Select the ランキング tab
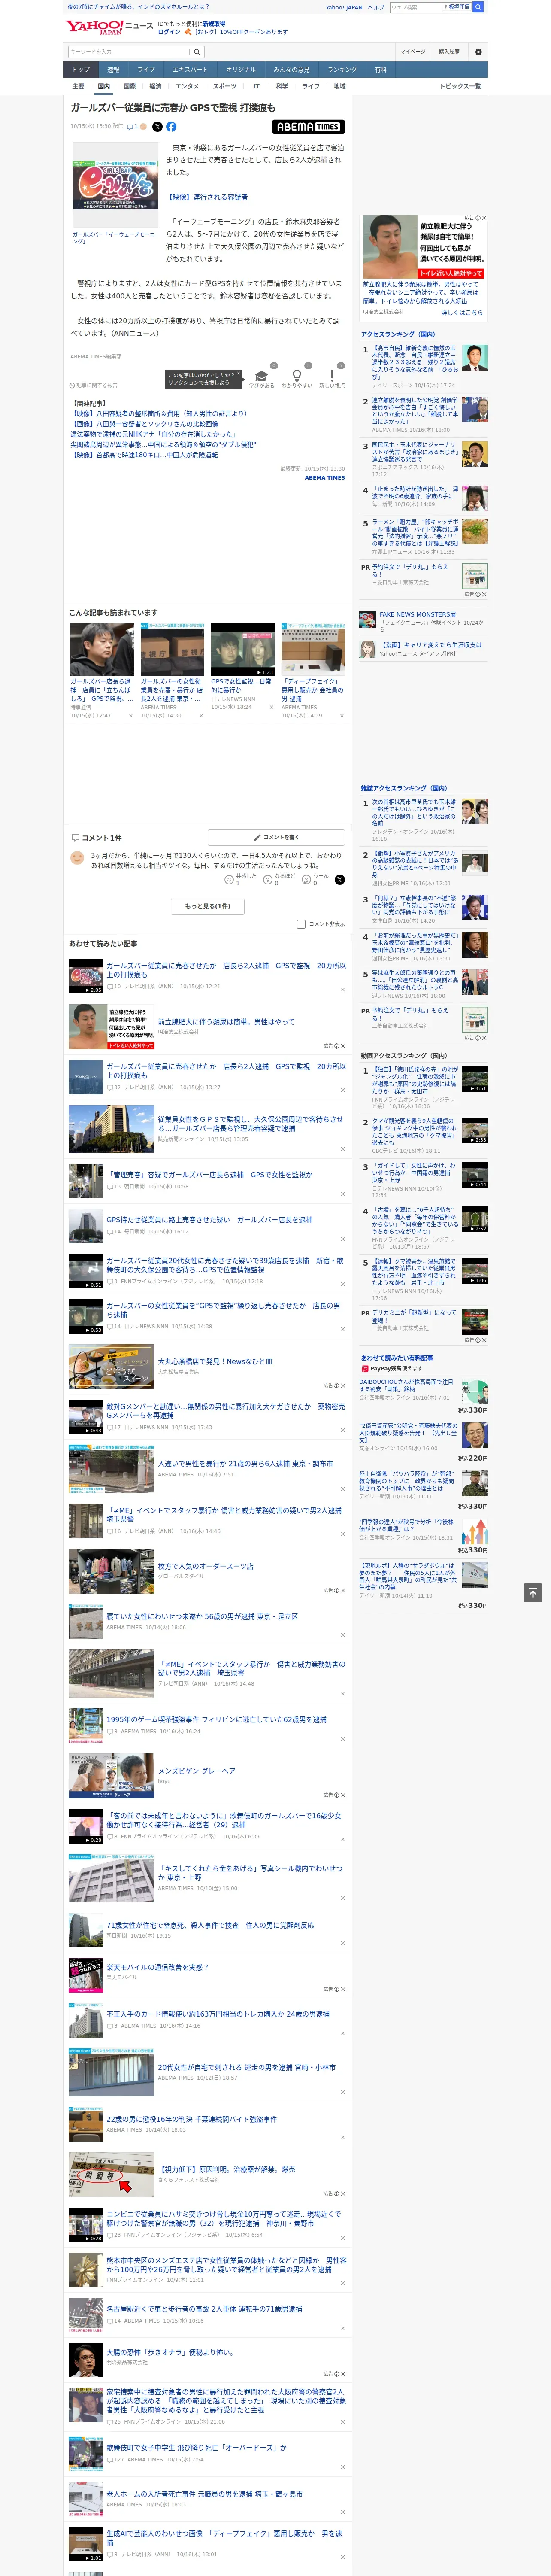 (342, 70)
